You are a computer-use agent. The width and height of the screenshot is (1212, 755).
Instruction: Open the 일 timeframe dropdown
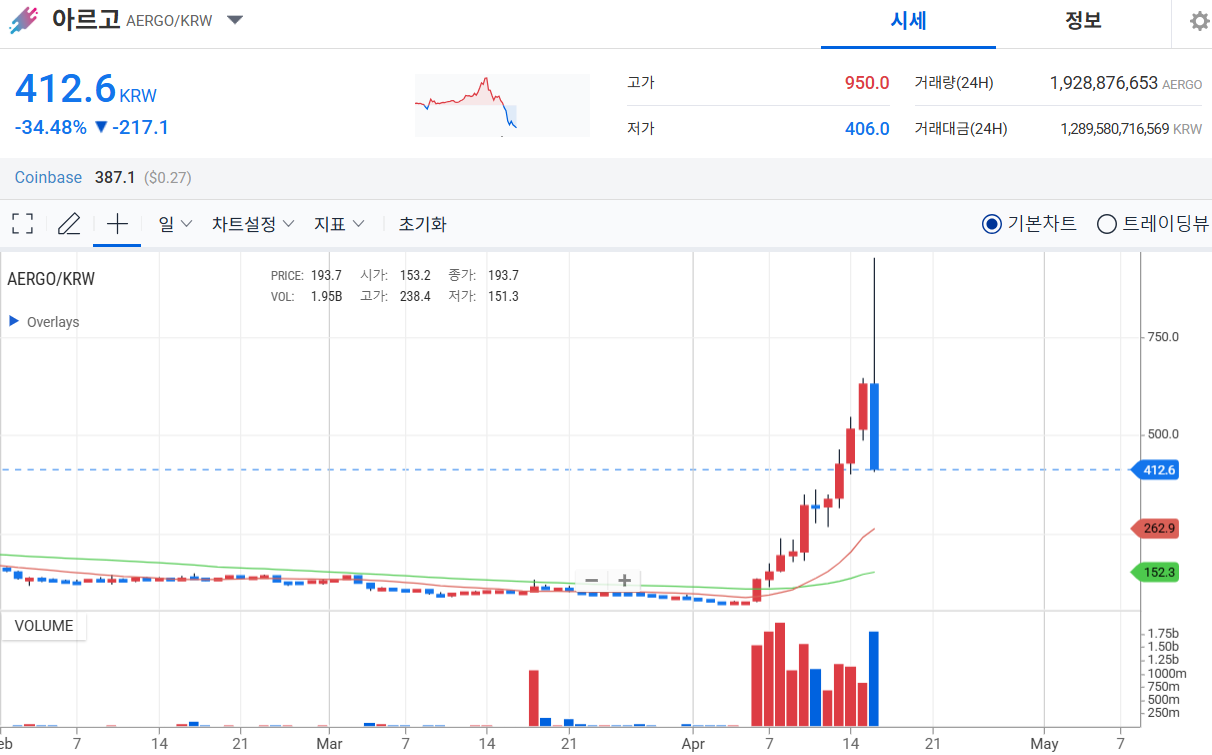[x=175, y=224]
